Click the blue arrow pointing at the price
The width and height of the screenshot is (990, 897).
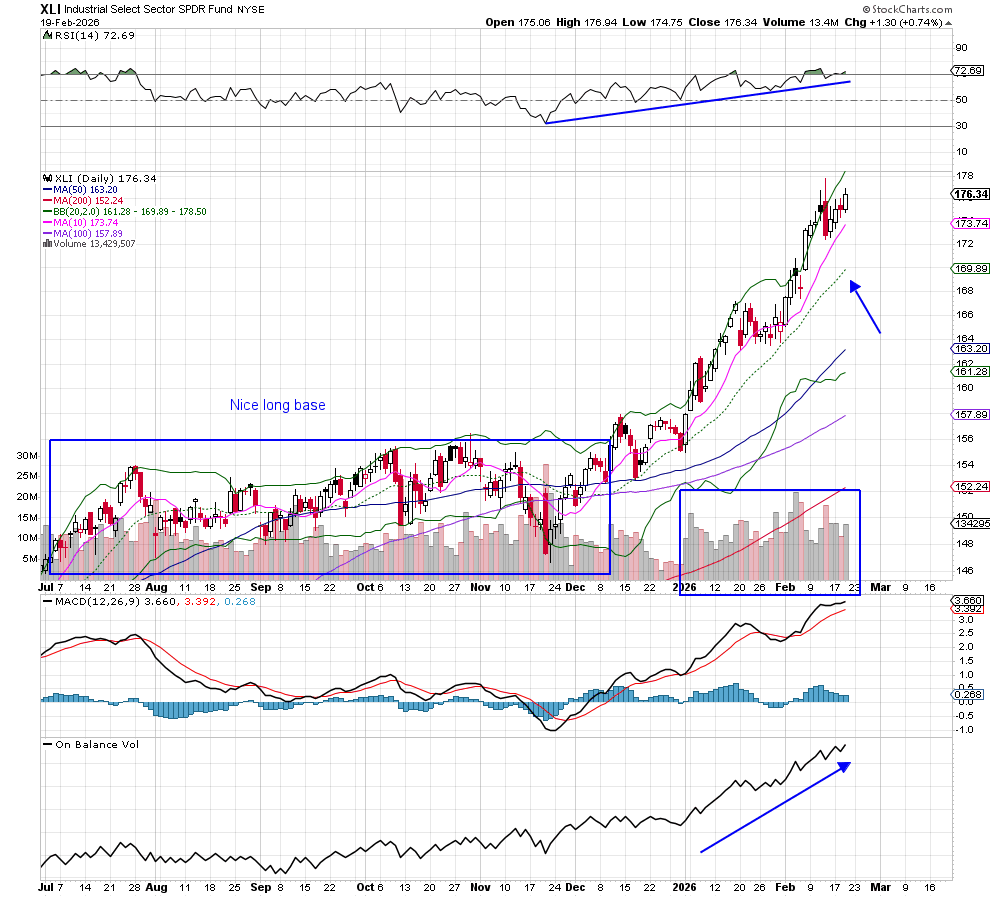click(x=865, y=307)
